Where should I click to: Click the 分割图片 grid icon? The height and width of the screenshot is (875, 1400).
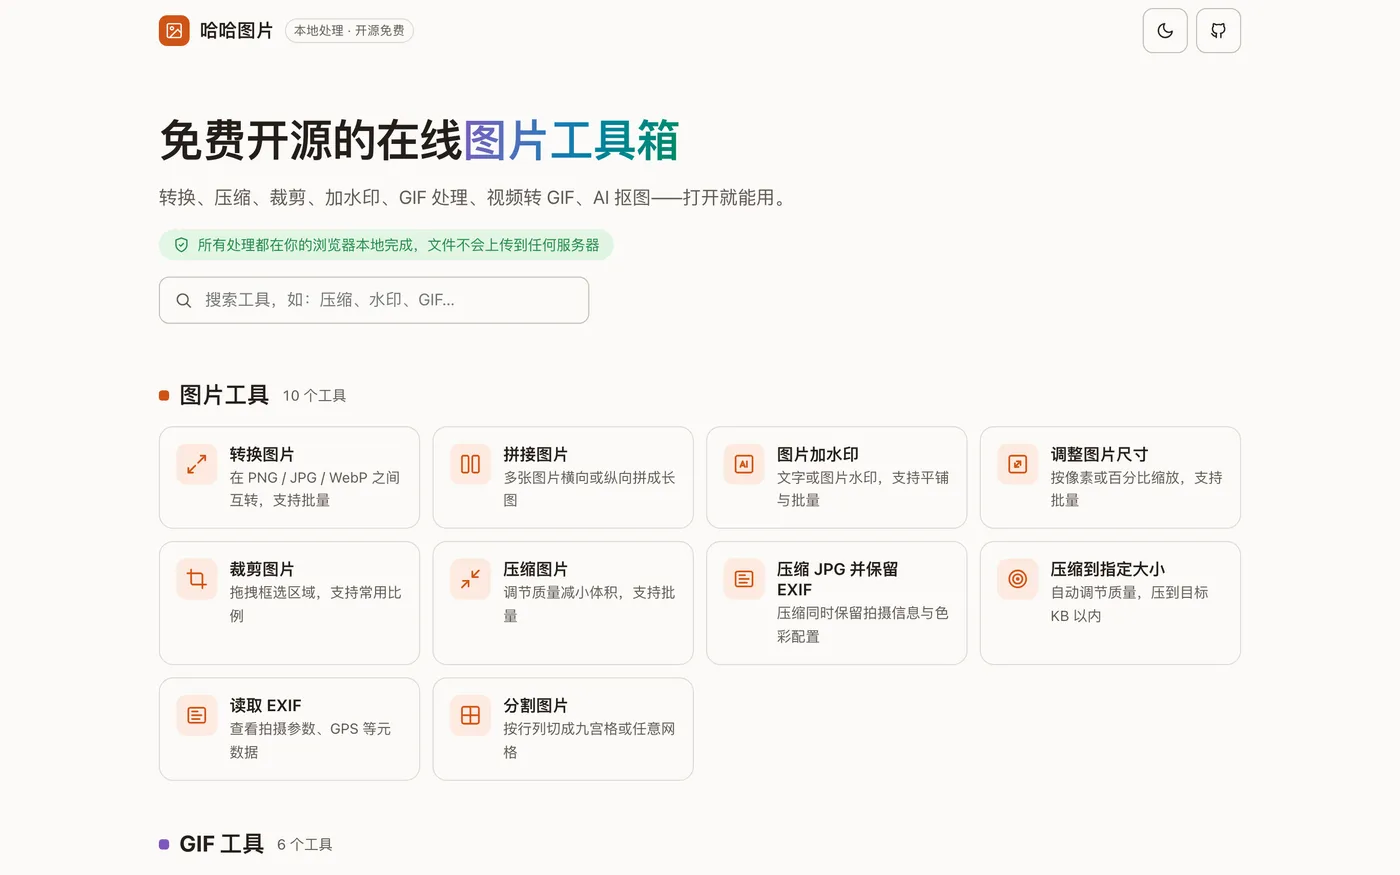tap(470, 715)
